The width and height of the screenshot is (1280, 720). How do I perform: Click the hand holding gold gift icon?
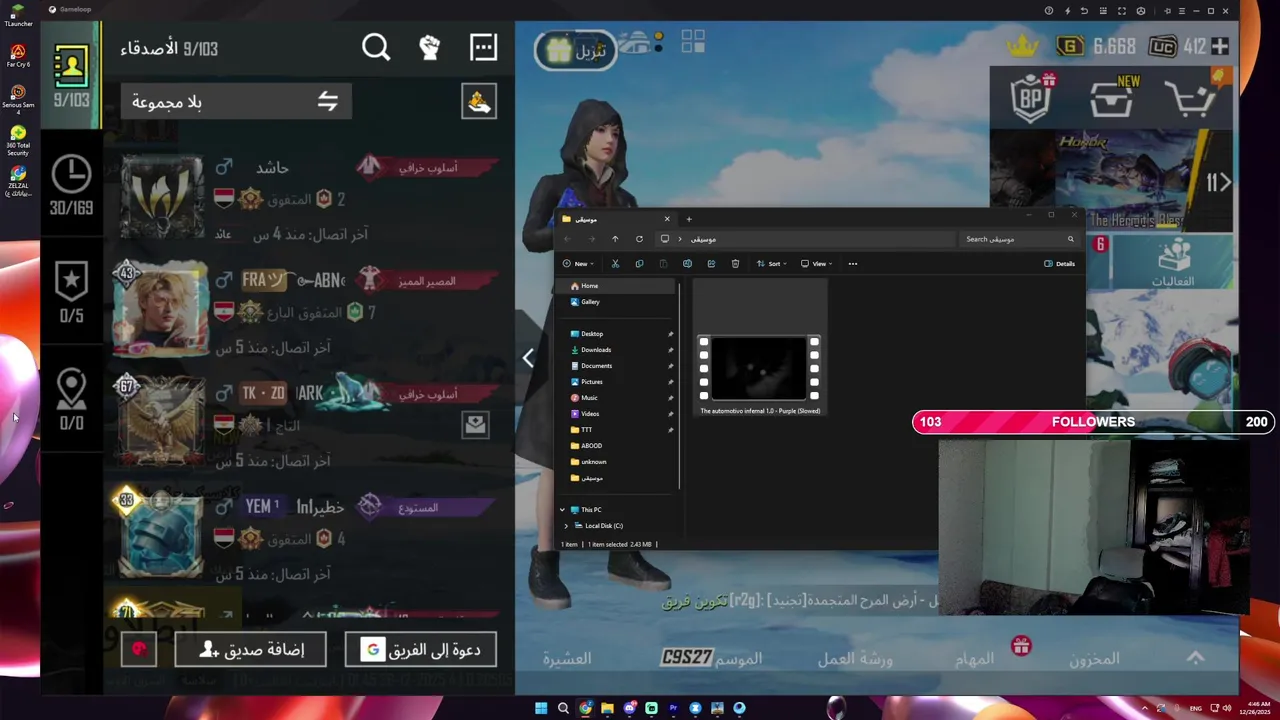(479, 101)
